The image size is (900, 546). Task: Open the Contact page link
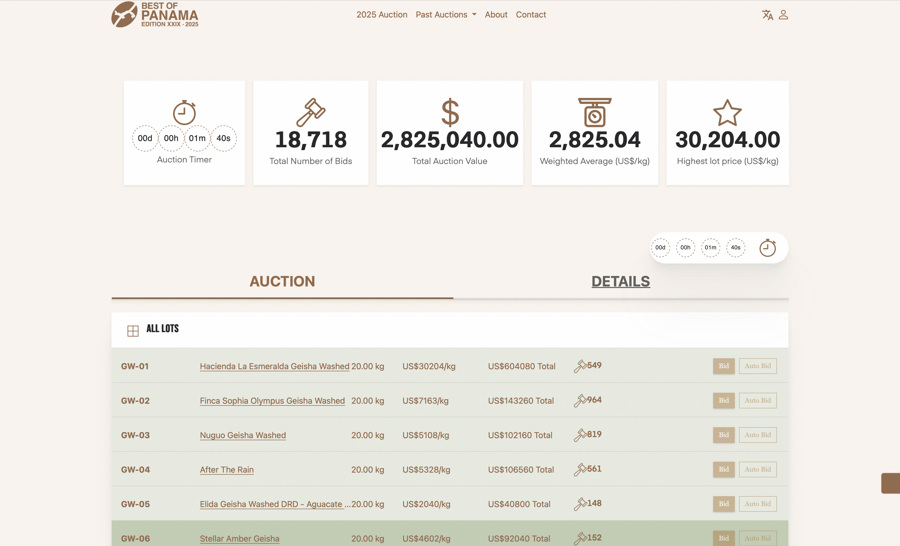531,15
